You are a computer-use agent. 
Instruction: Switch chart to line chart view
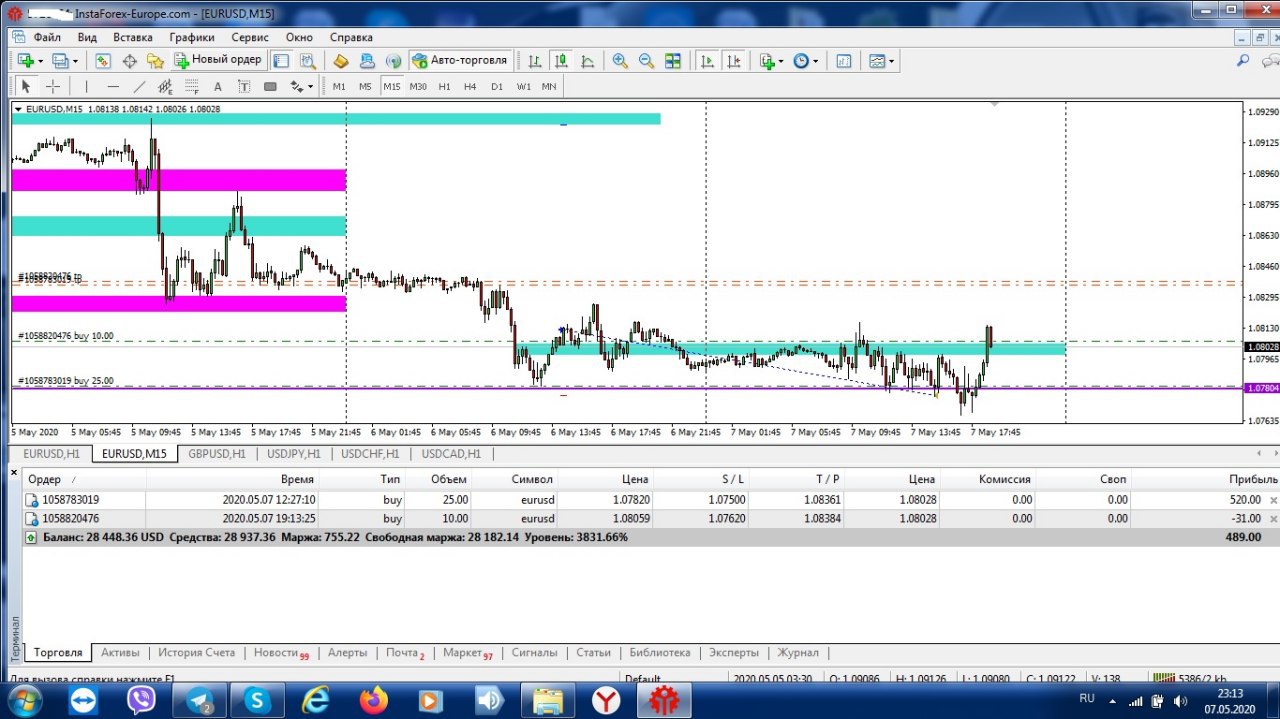(587, 61)
